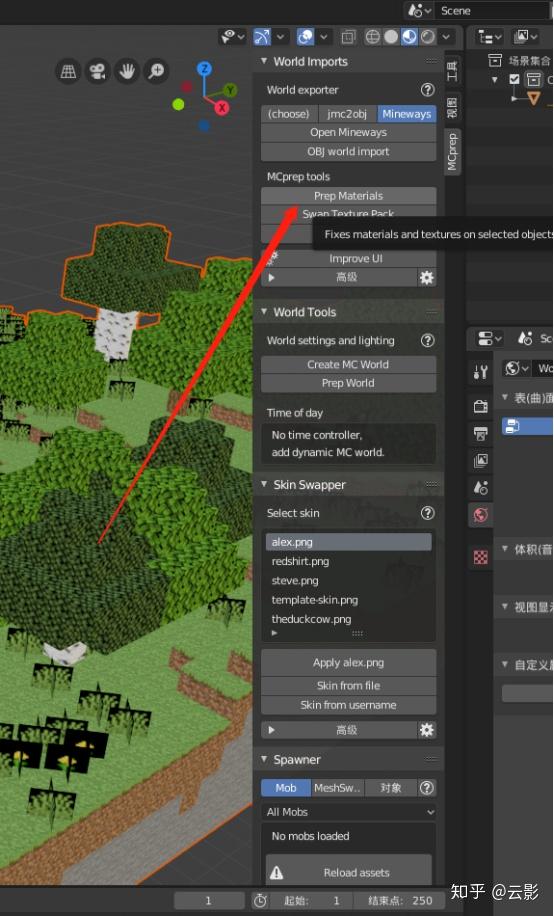Image resolution: width=554 pixels, height=916 pixels.
Task: Open gear settings in MCprep tools
Action: pyautogui.click(x=427, y=277)
